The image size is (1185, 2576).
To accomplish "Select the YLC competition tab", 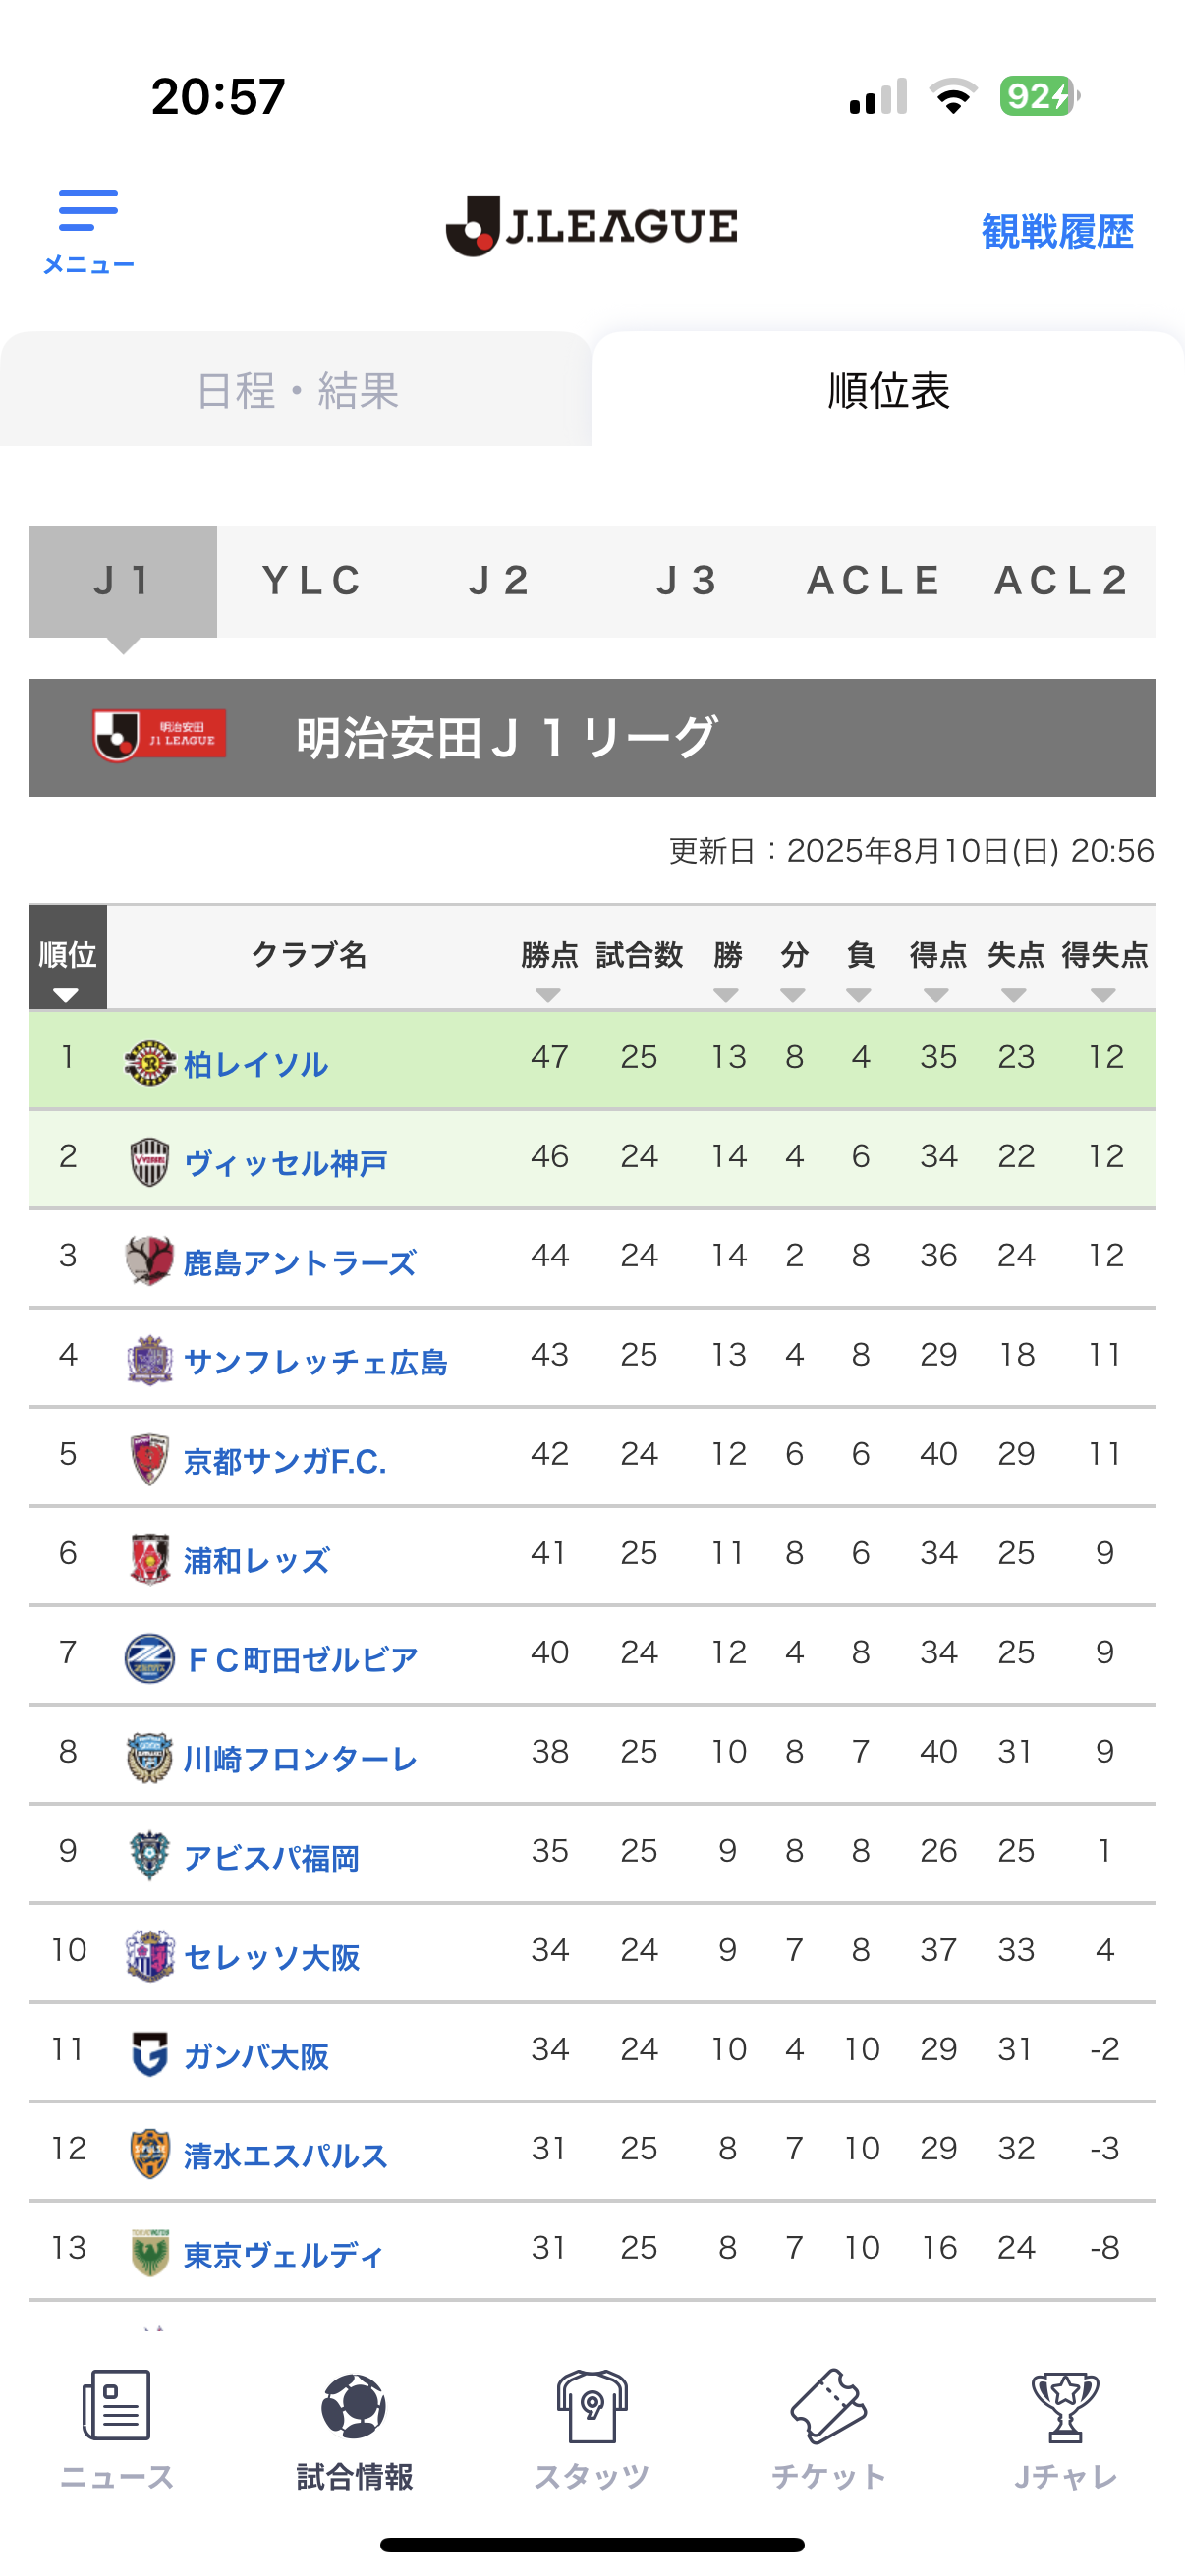I will 311,581.
